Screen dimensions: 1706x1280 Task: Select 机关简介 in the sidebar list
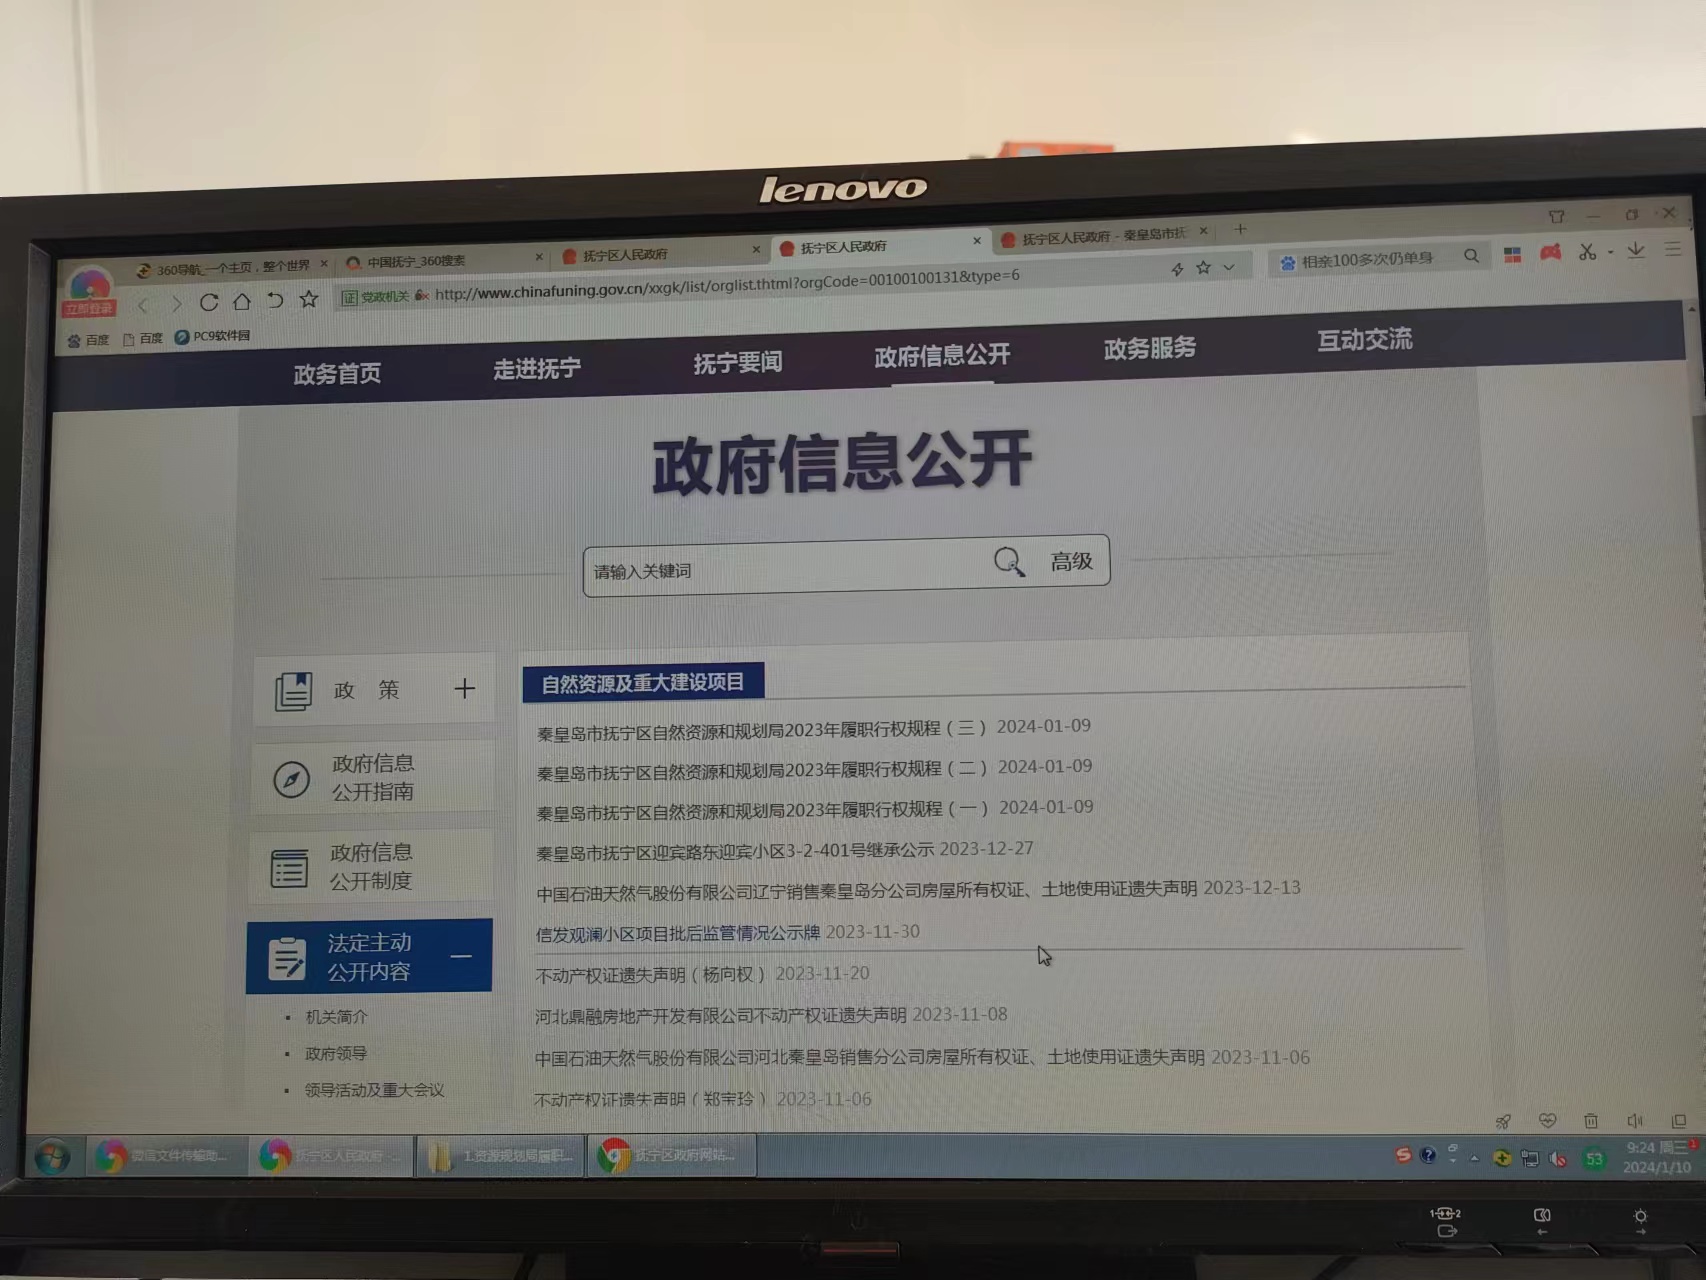[x=336, y=1017]
